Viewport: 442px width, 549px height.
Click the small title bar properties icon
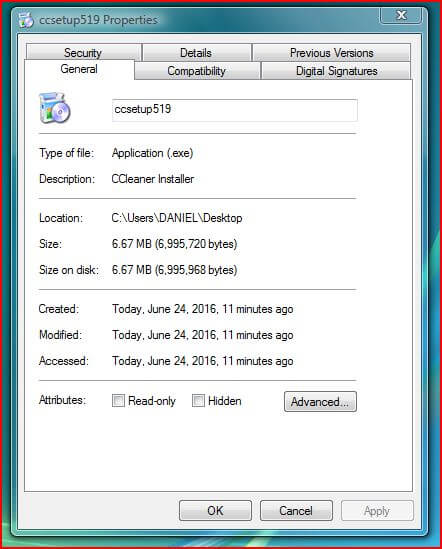click(26, 20)
